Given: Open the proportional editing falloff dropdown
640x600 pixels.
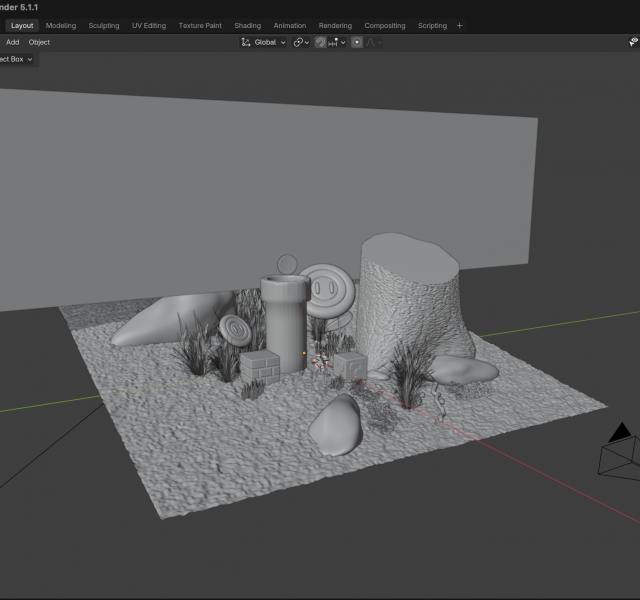Looking at the screenshot, I should (374, 42).
